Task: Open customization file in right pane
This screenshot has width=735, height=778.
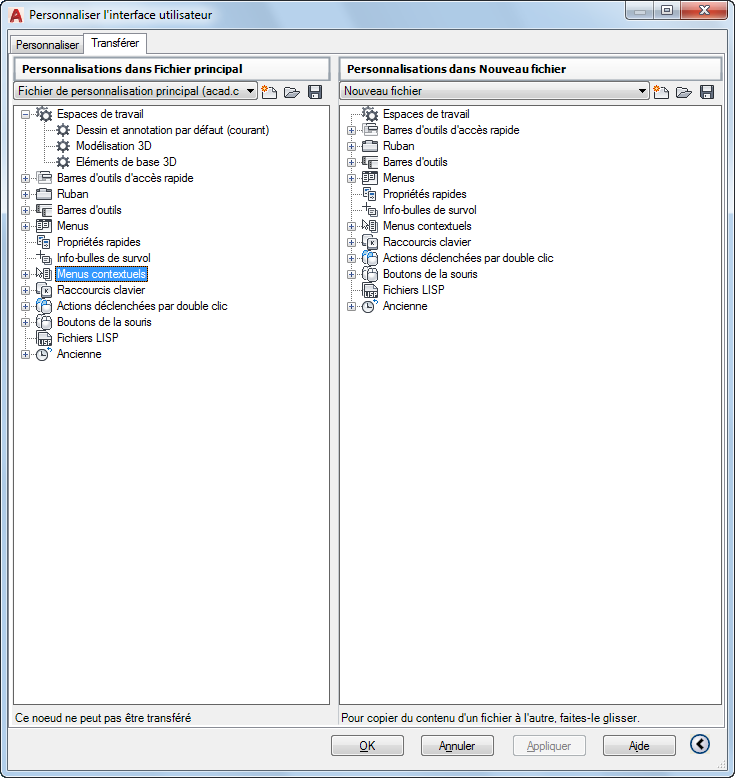Action: (684, 92)
